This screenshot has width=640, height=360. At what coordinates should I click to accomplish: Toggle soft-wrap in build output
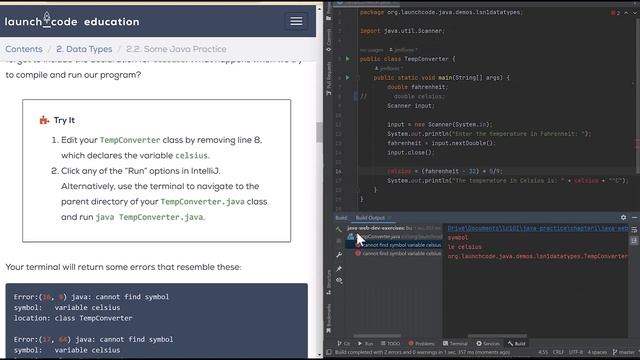coord(634,230)
